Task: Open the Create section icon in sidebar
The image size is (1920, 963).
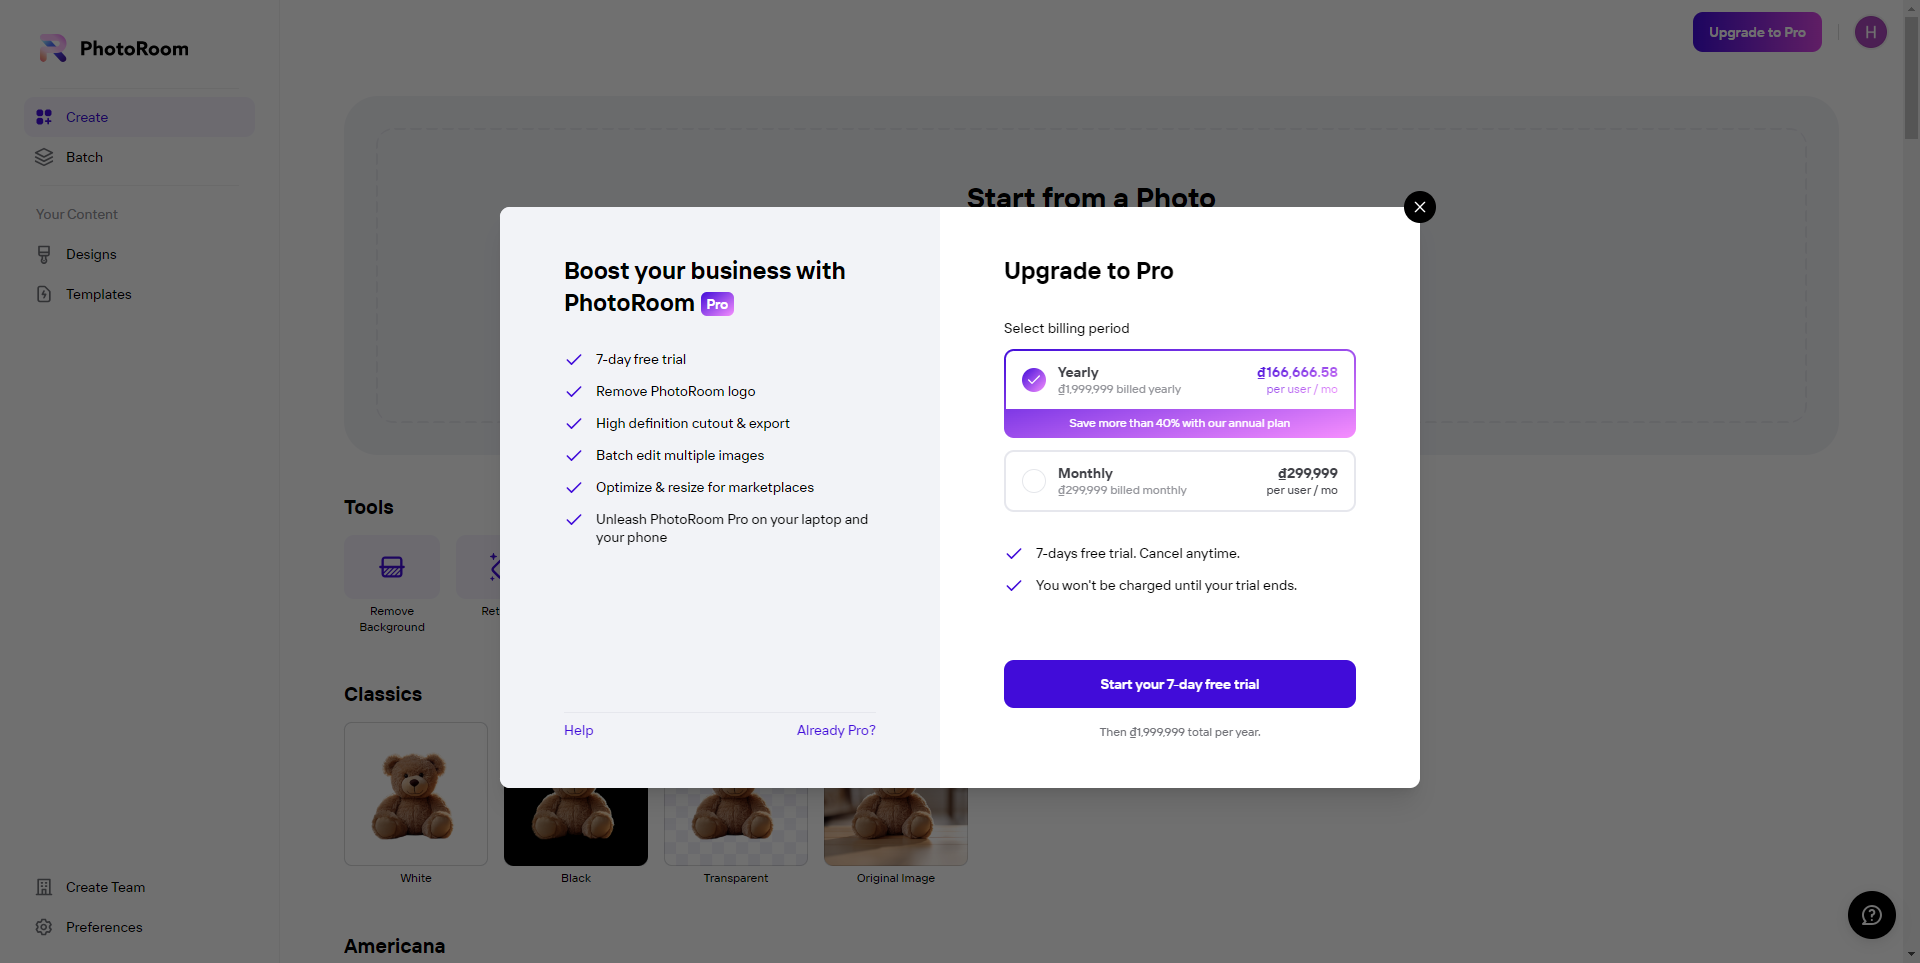Action: coord(44,117)
